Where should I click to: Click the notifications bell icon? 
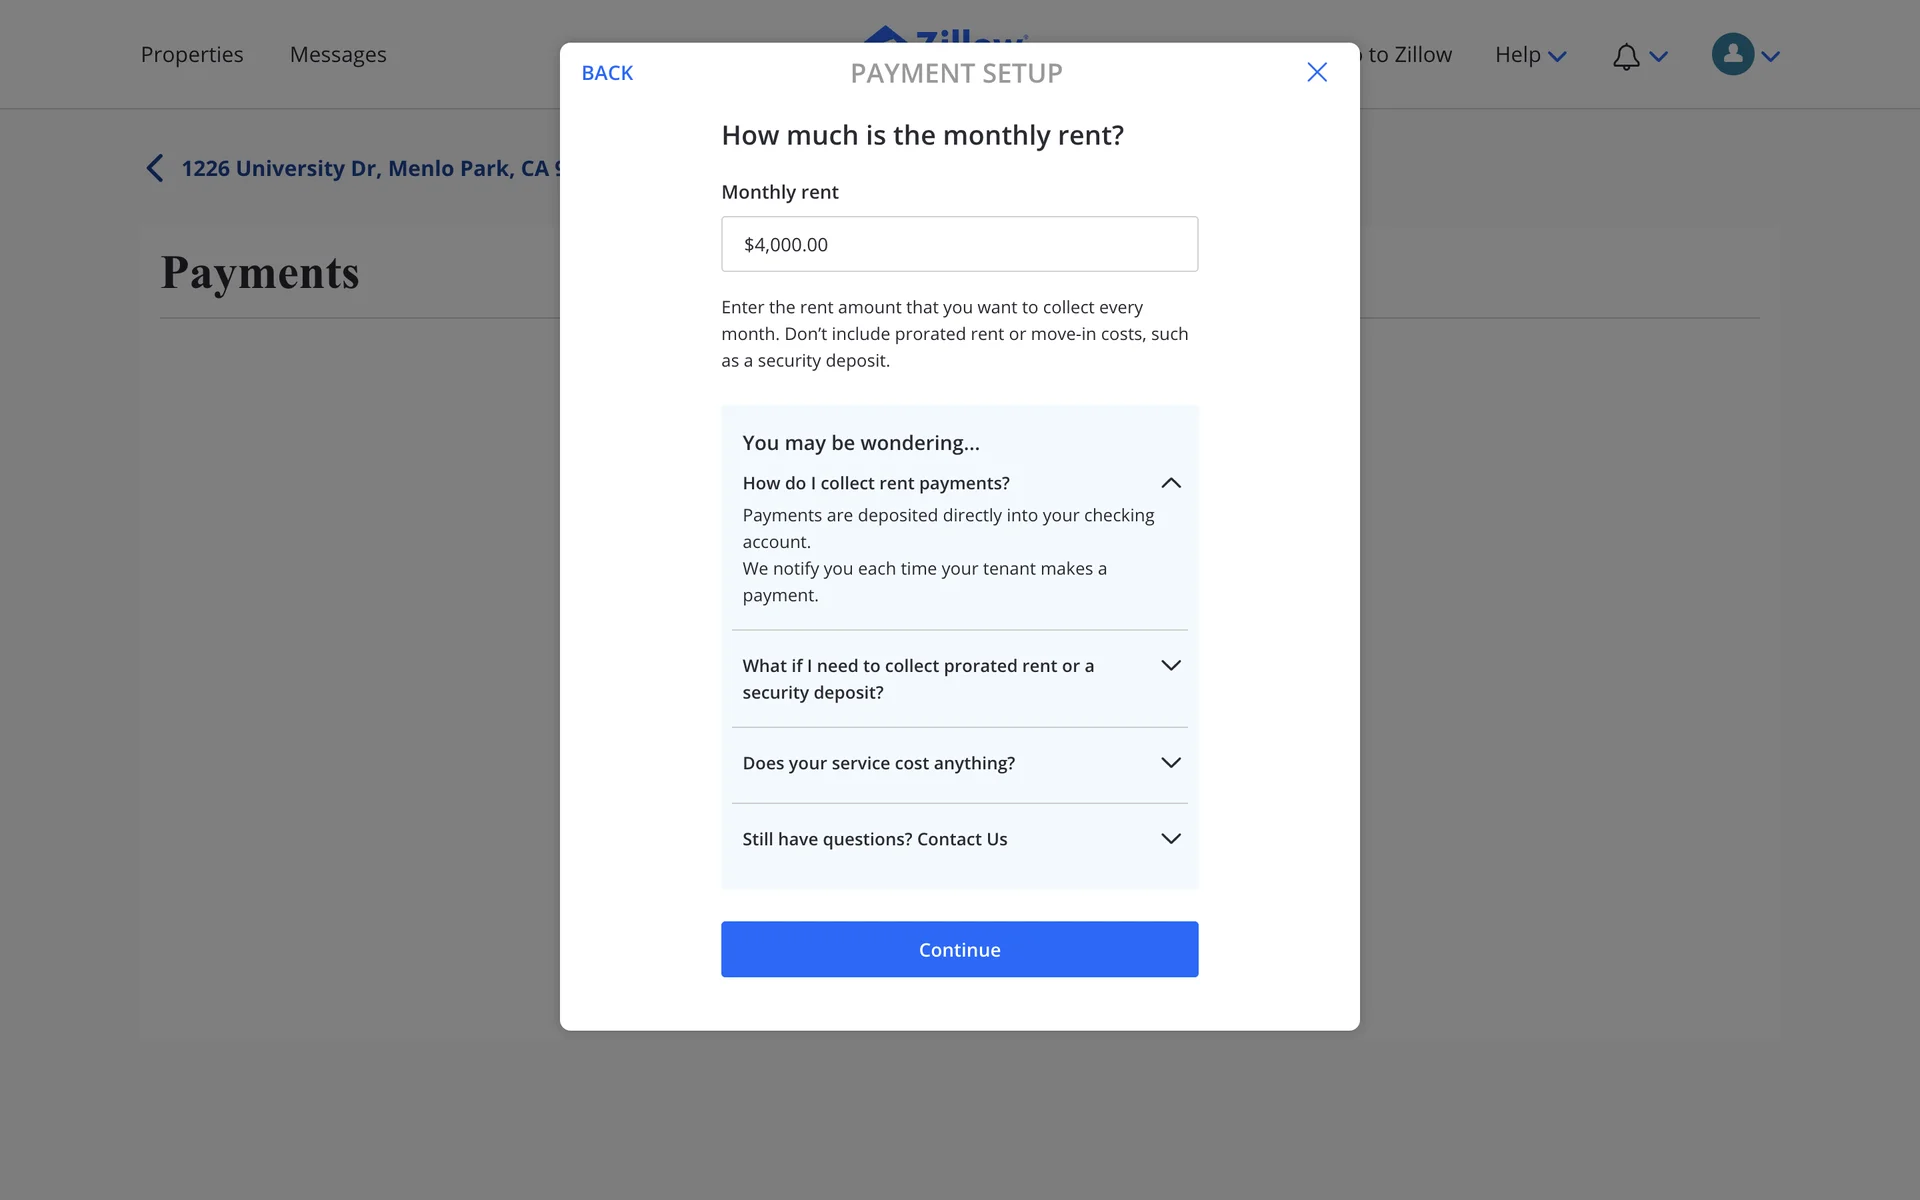1626,56
